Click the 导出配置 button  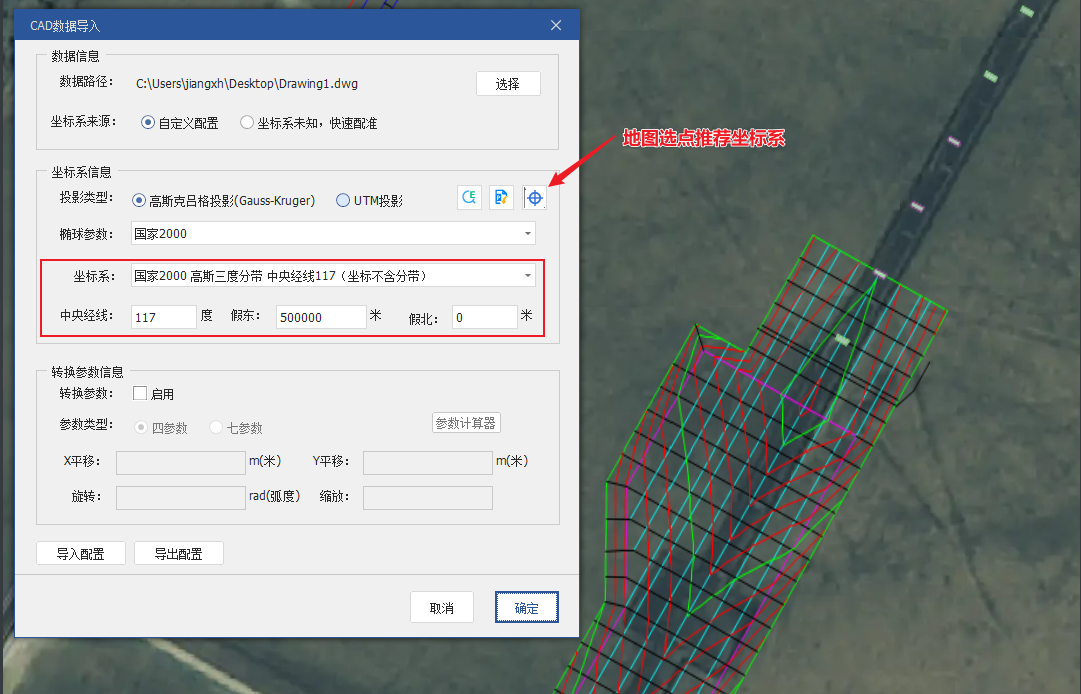point(178,554)
